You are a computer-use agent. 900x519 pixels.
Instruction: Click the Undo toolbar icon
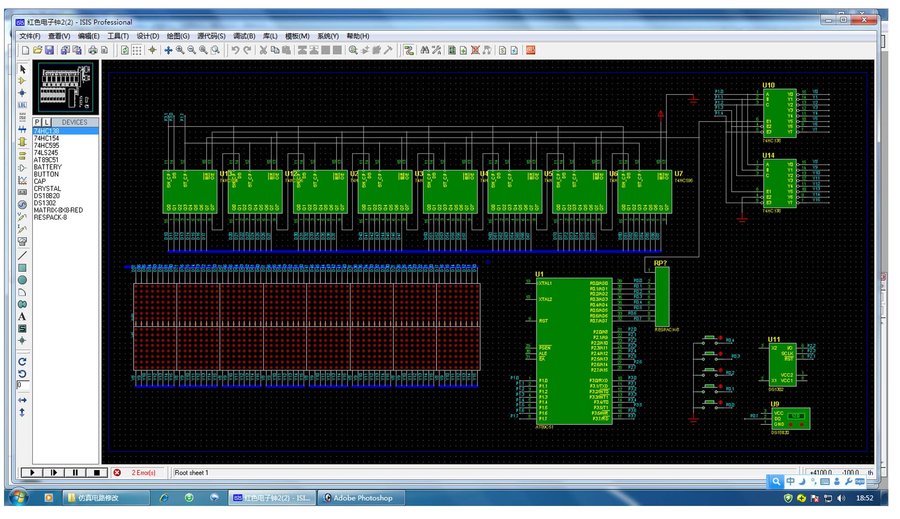pos(235,49)
